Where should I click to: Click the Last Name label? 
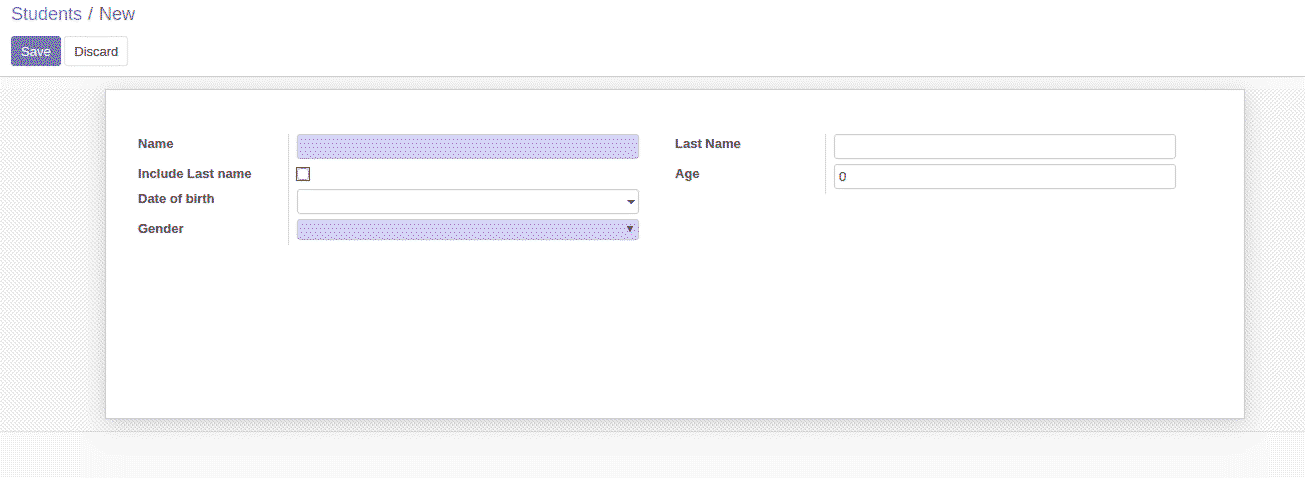(708, 144)
